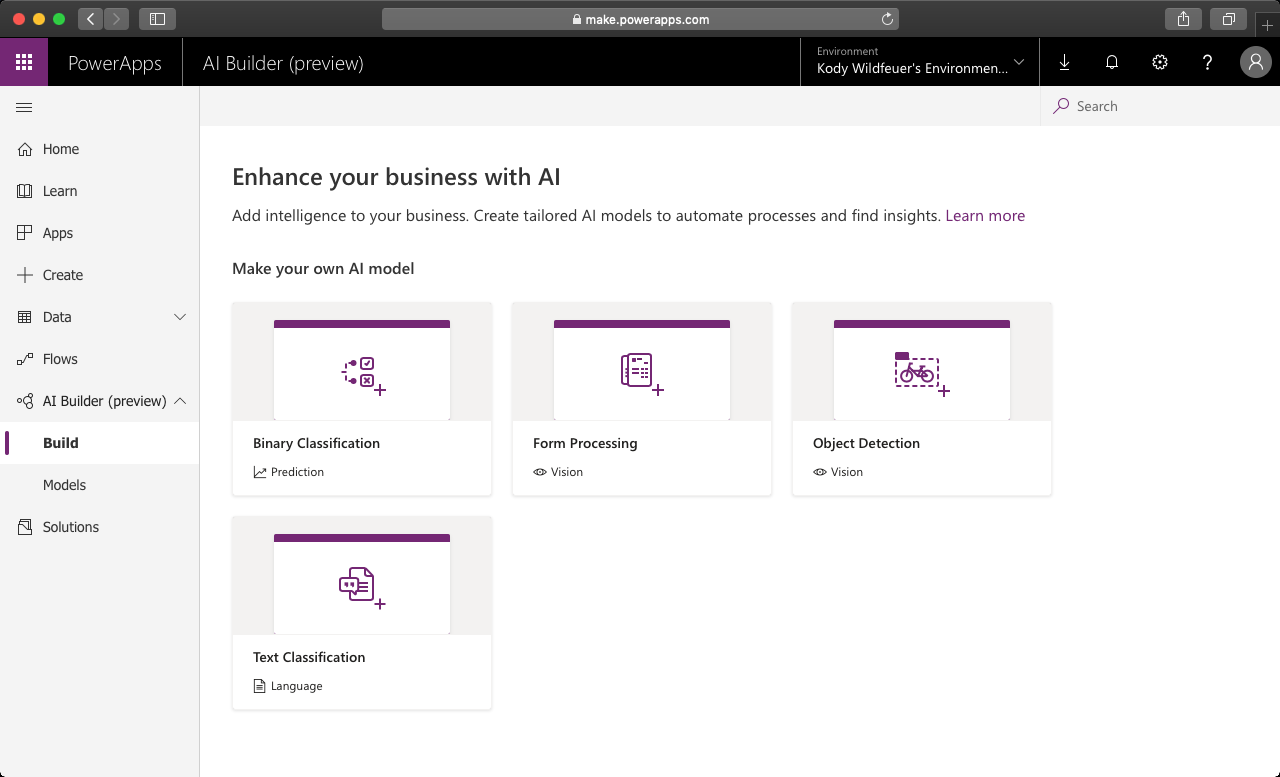Open notifications via the bell icon
Viewport: 1280px width, 777px height.
point(1112,61)
